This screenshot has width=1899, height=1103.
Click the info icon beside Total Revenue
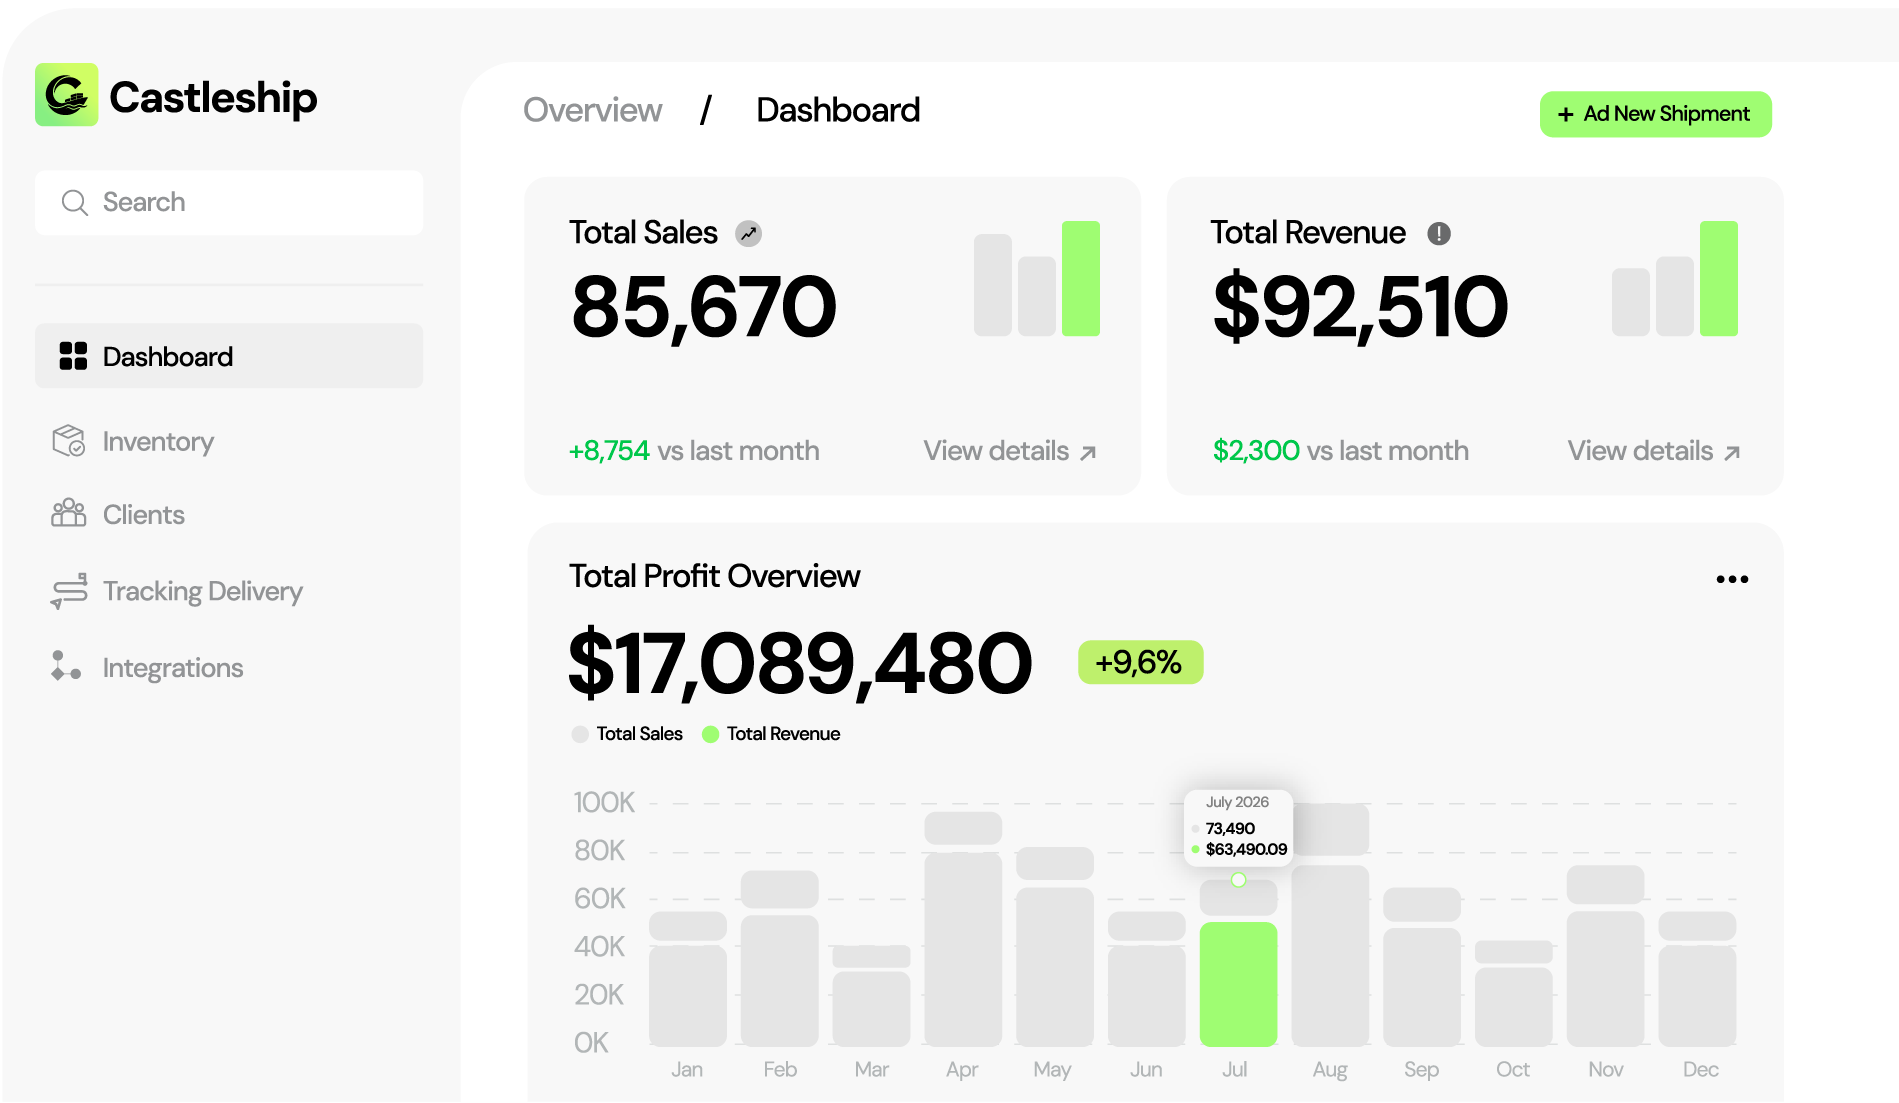click(x=1438, y=234)
